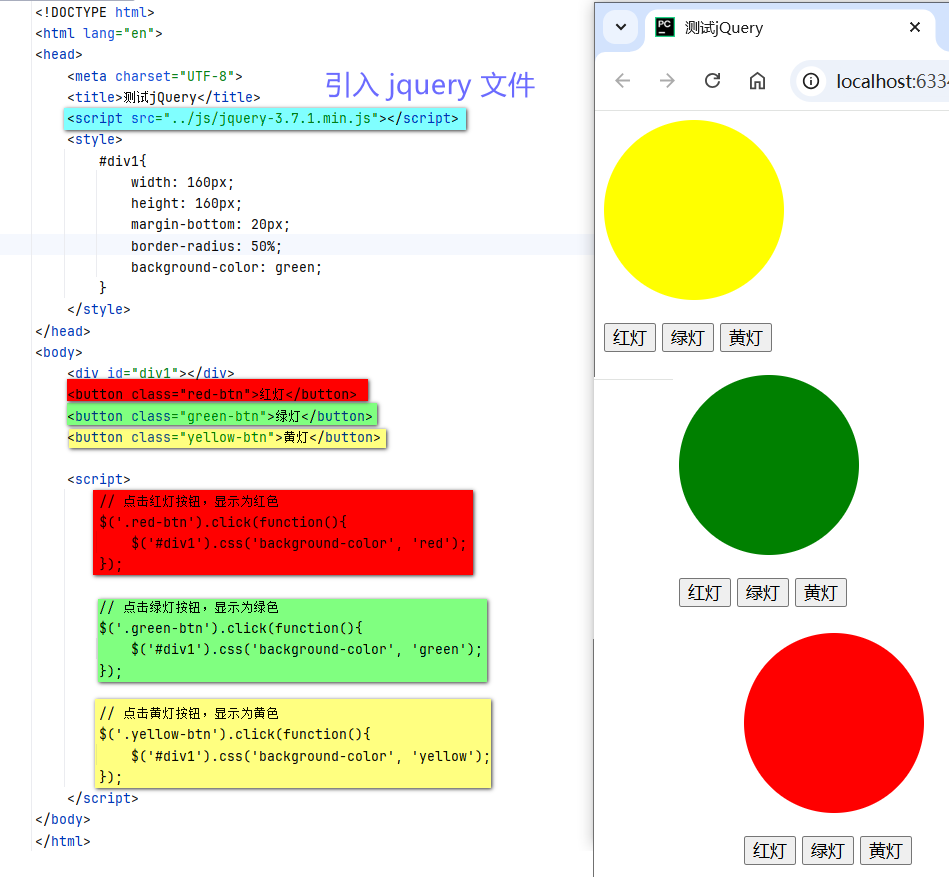Screen dimensions: 949x877
Task: Click the div id="div1" code line
Action: click(151, 373)
